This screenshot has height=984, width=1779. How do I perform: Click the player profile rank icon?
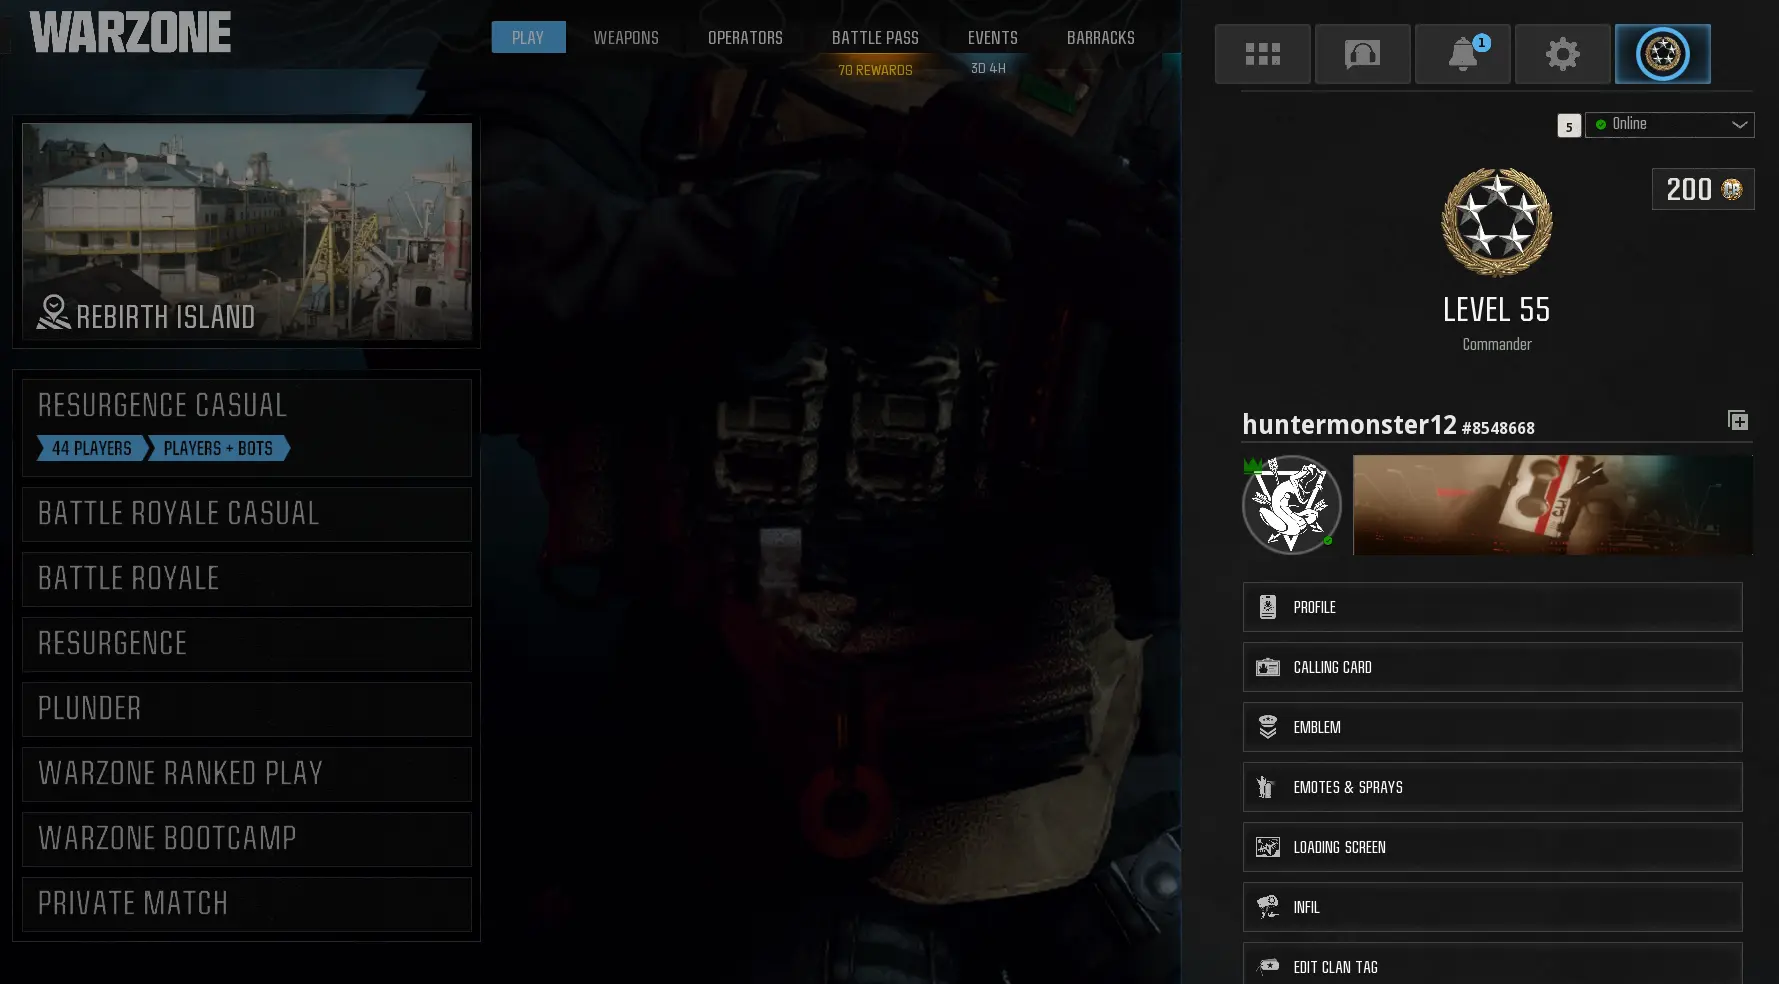point(1662,54)
